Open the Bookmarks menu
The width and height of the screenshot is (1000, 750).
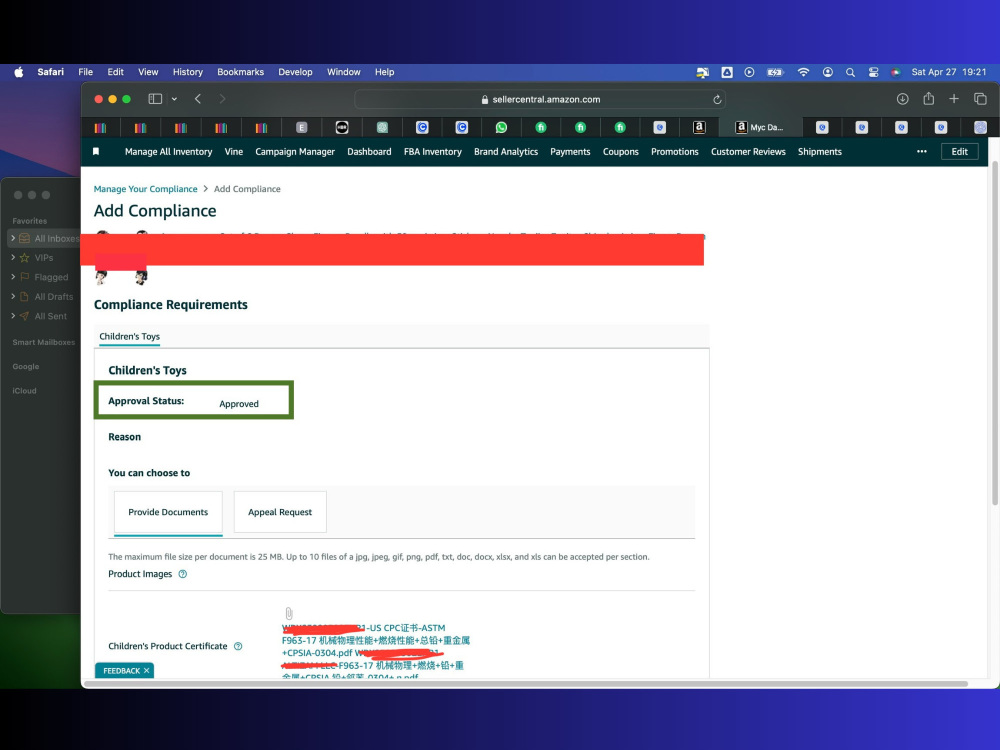click(240, 72)
